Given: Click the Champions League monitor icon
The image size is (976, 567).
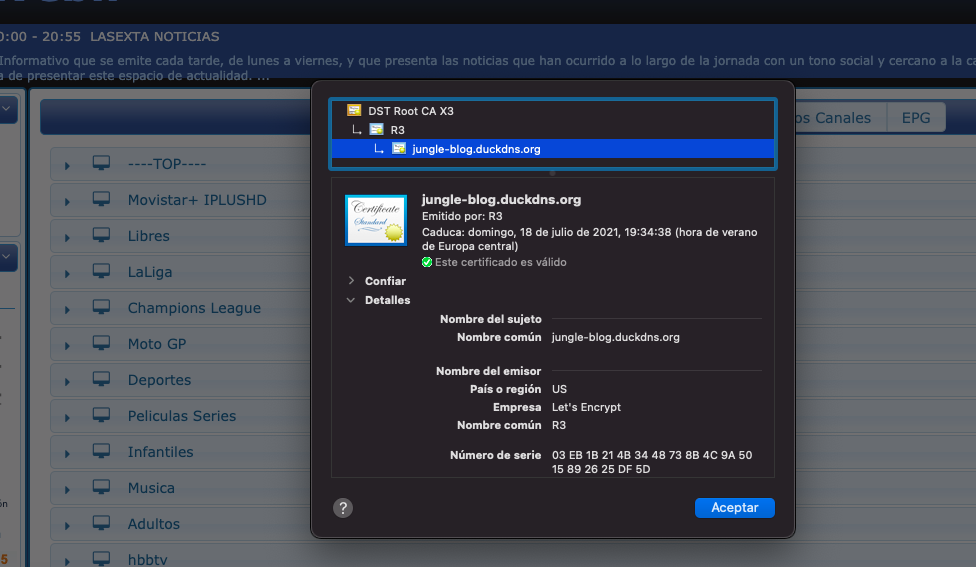Looking at the screenshot, I should pos(101,307).
